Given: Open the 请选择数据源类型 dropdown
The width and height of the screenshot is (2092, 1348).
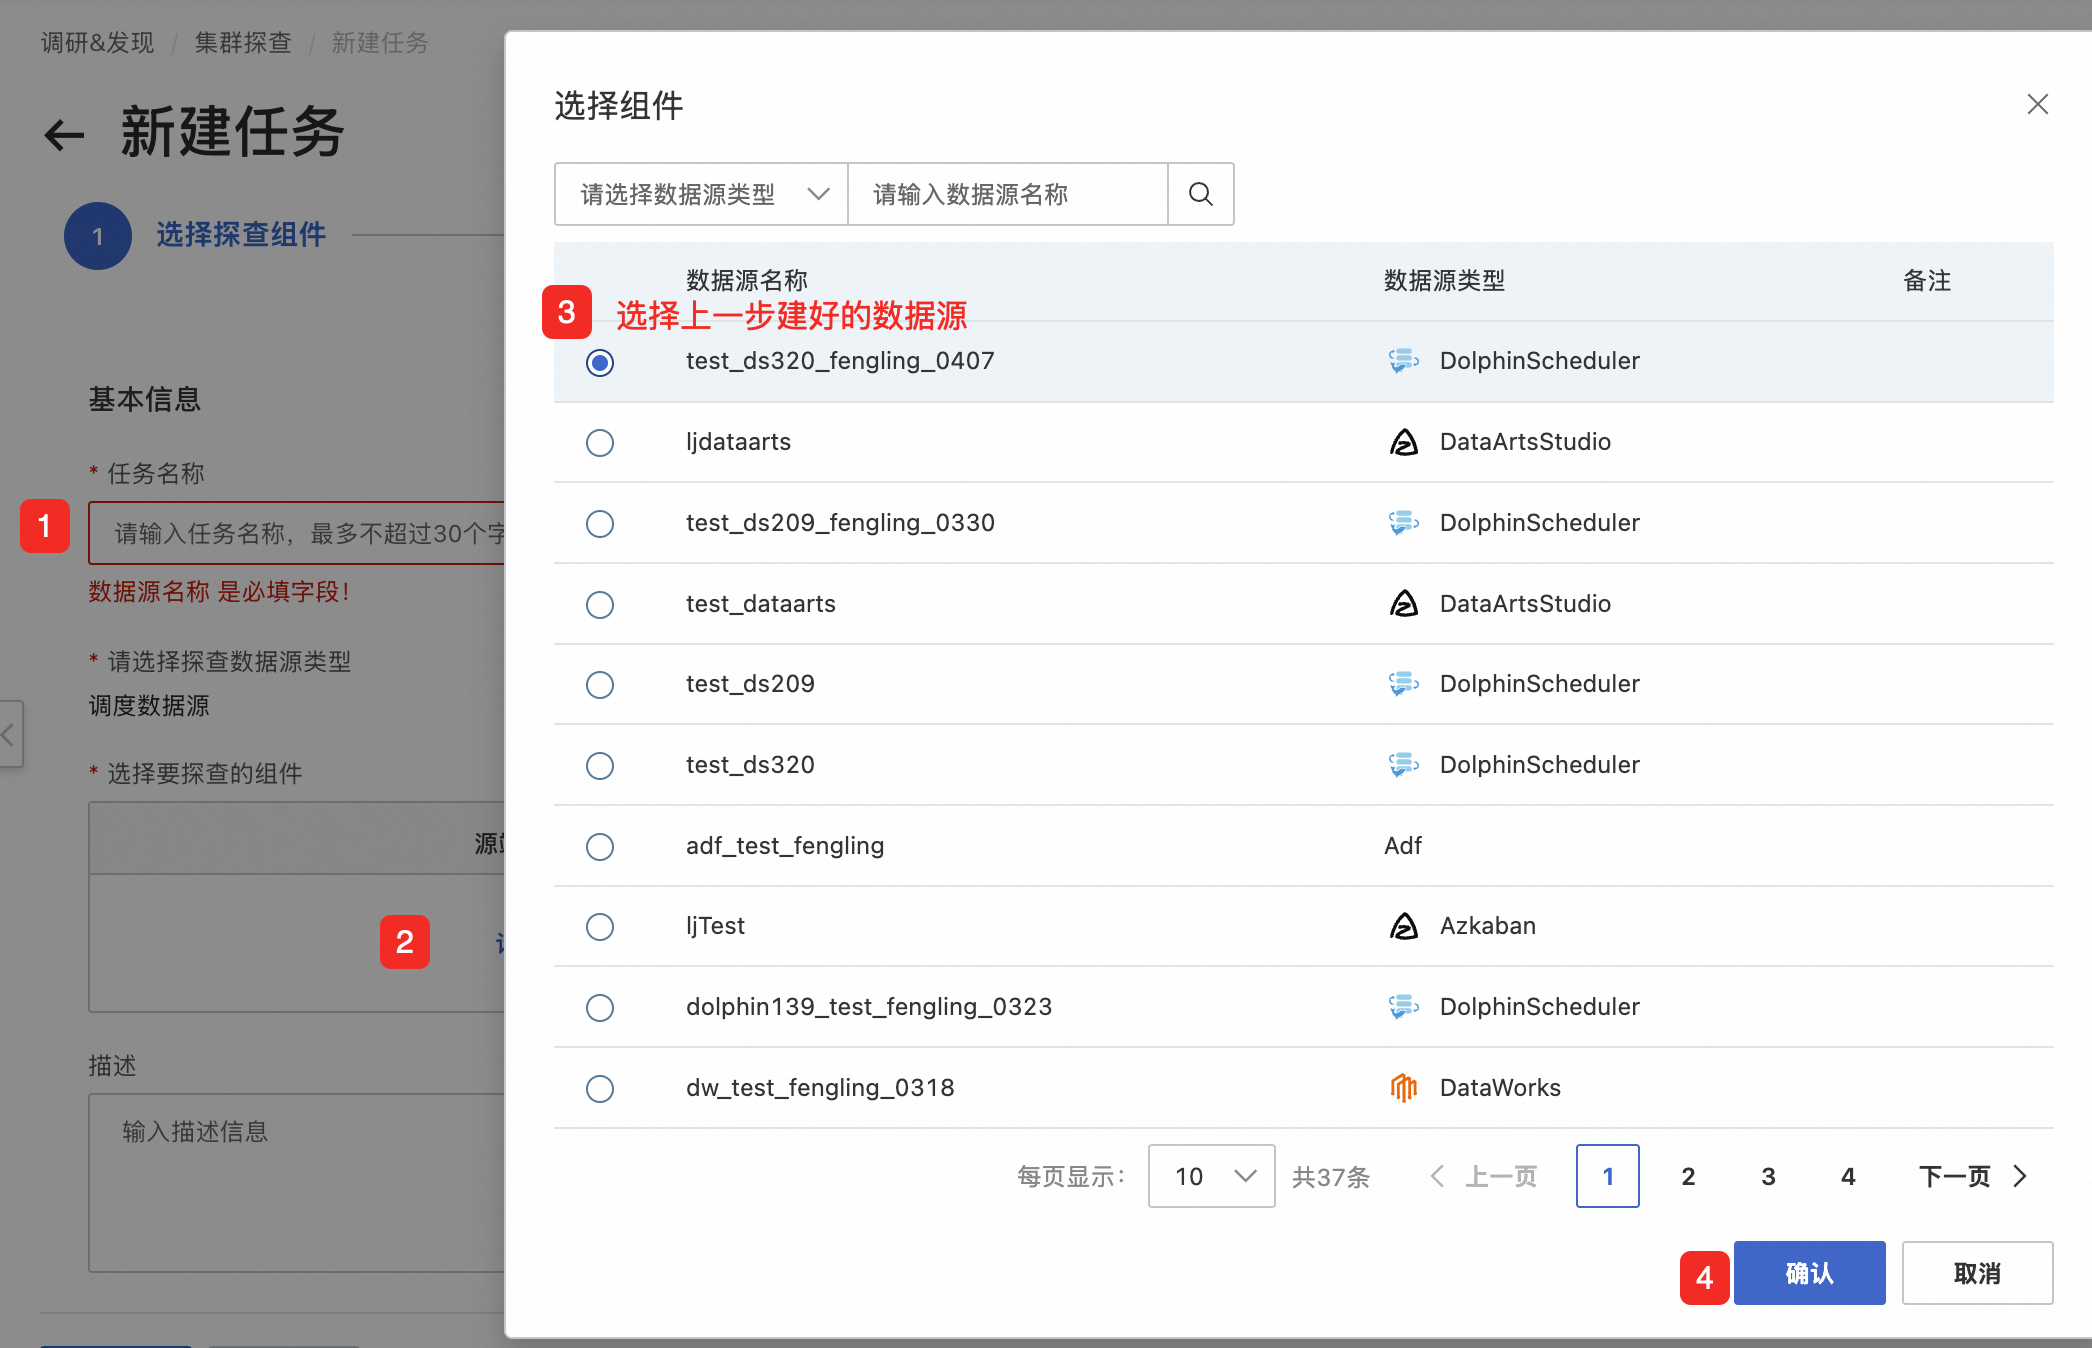Looking at the screenshot, I should pos(701,194).
